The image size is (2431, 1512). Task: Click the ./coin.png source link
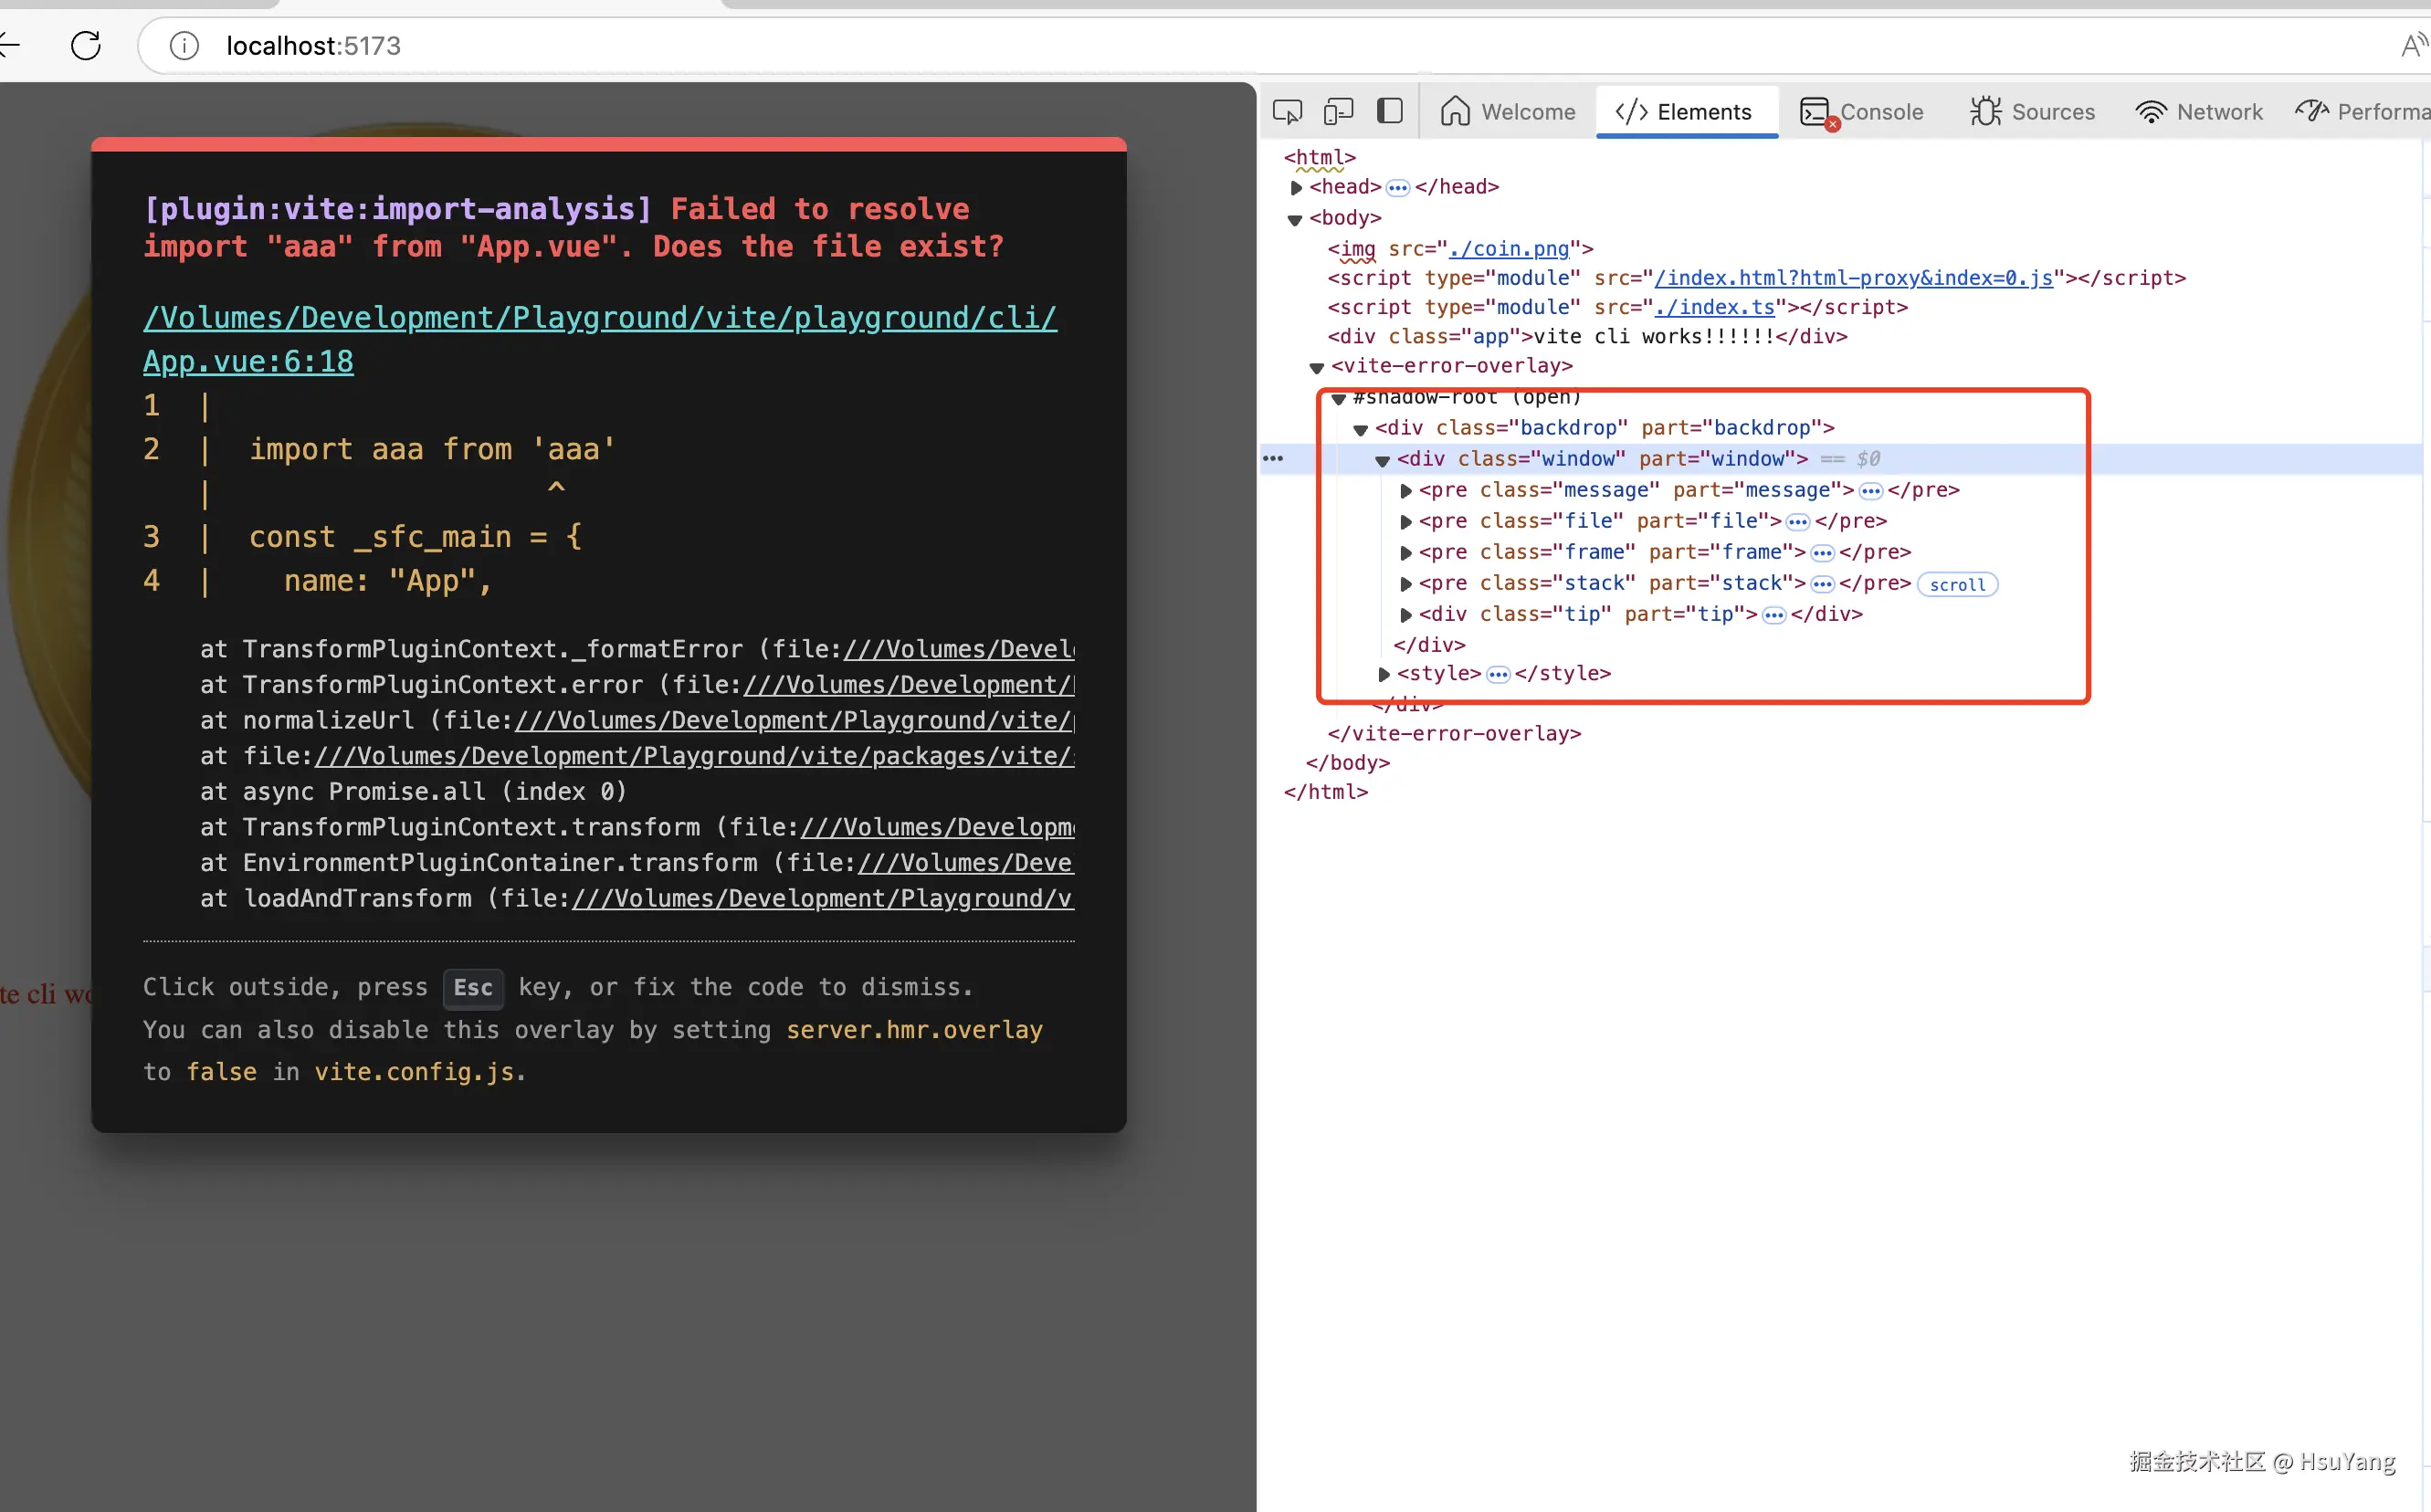pyautogui.click(x=1509, y=248)
